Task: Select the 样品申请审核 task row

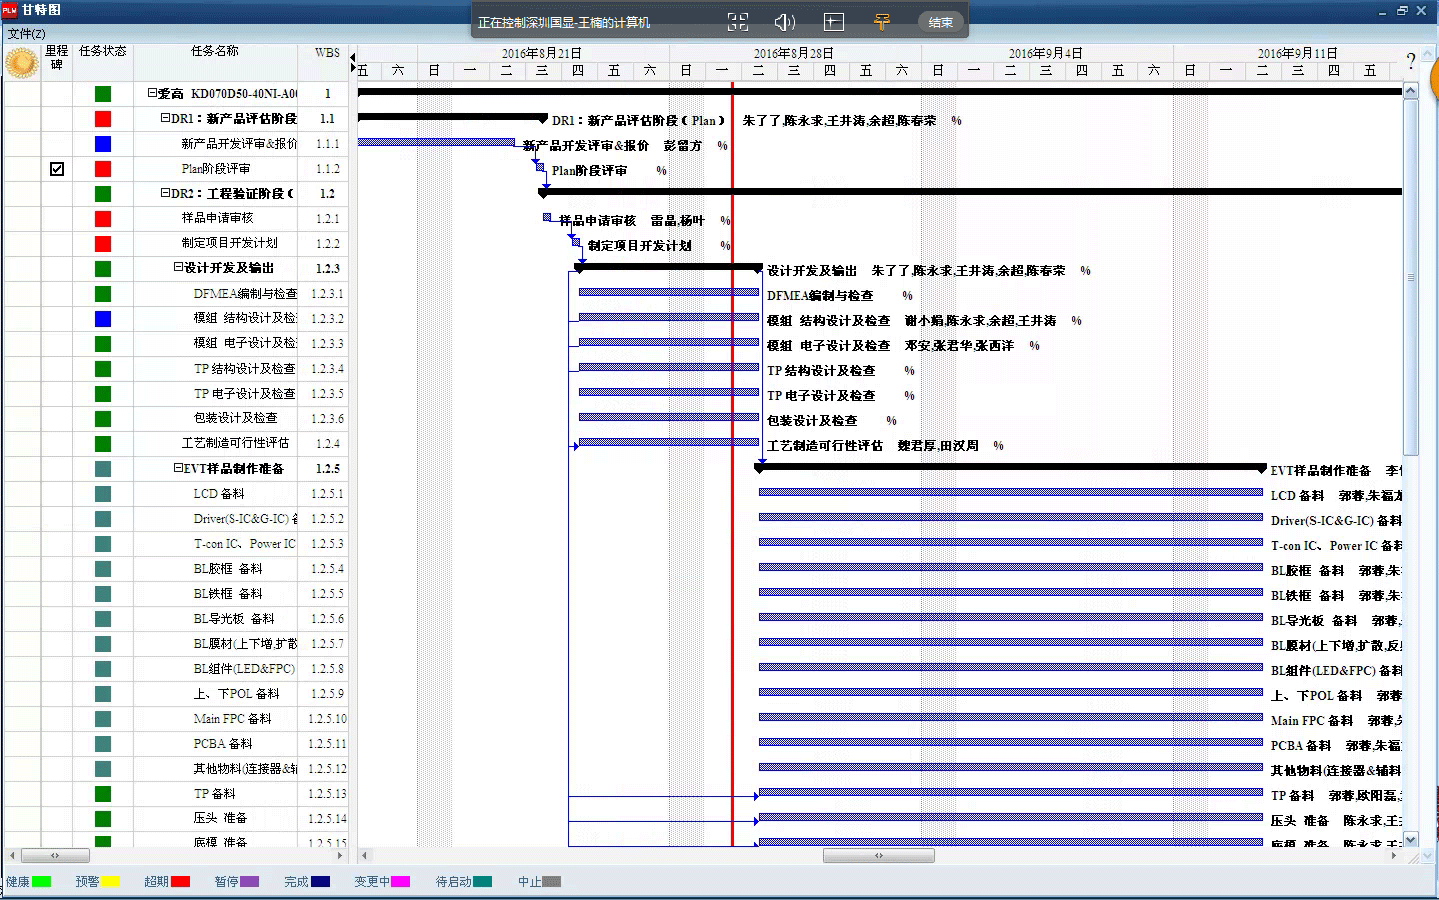Action: [217, 218]
